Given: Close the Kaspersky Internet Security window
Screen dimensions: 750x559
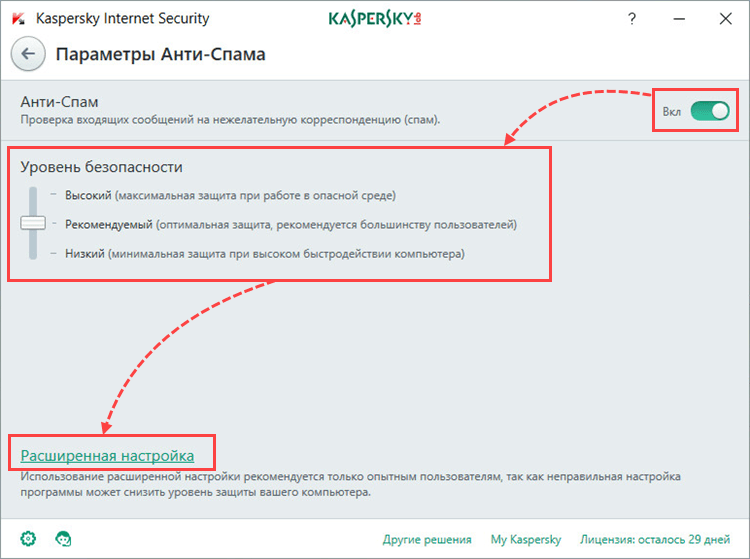Looking at the screenshot, I should pyautogui.click(x=726, y=19).
